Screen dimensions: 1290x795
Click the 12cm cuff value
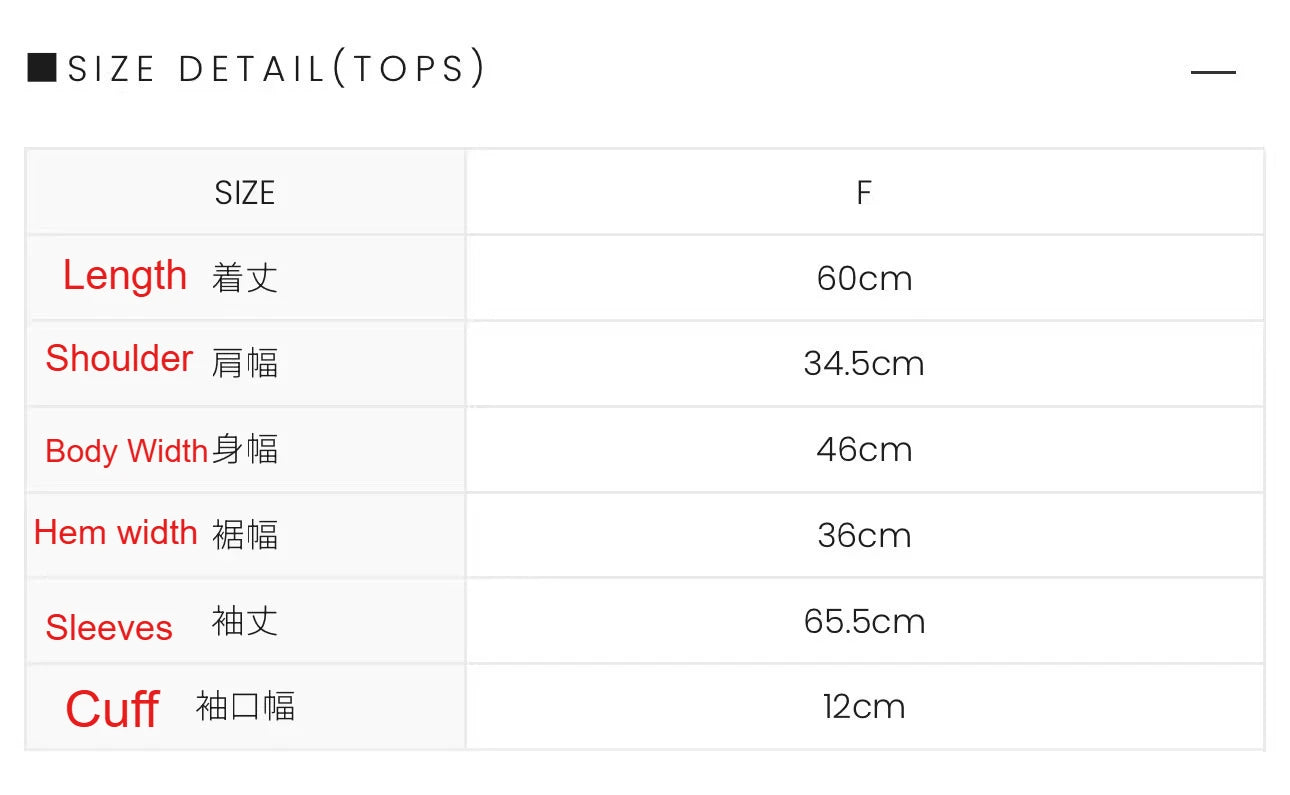864,707
